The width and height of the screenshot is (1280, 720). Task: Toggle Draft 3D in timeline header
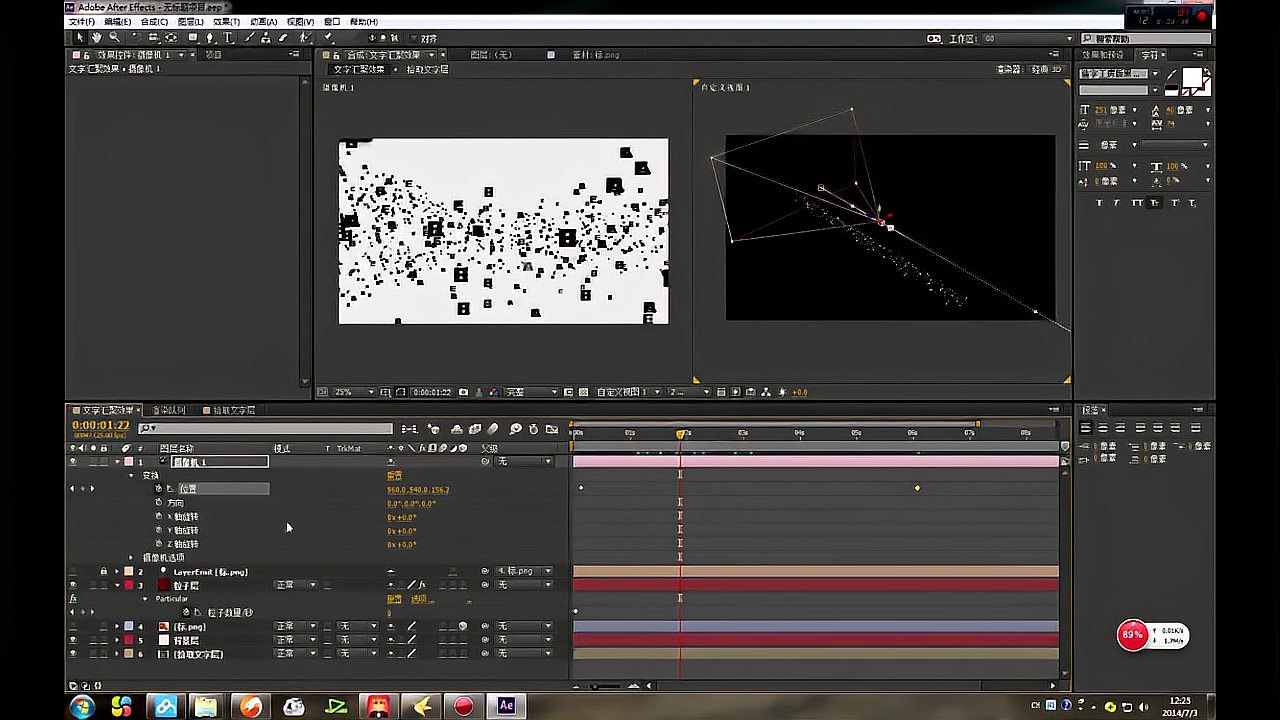point(434,428)
